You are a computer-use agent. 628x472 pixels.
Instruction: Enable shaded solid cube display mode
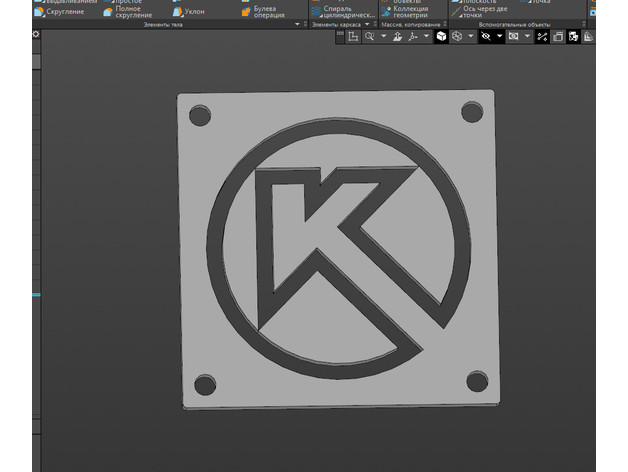(x=441, y=36)
